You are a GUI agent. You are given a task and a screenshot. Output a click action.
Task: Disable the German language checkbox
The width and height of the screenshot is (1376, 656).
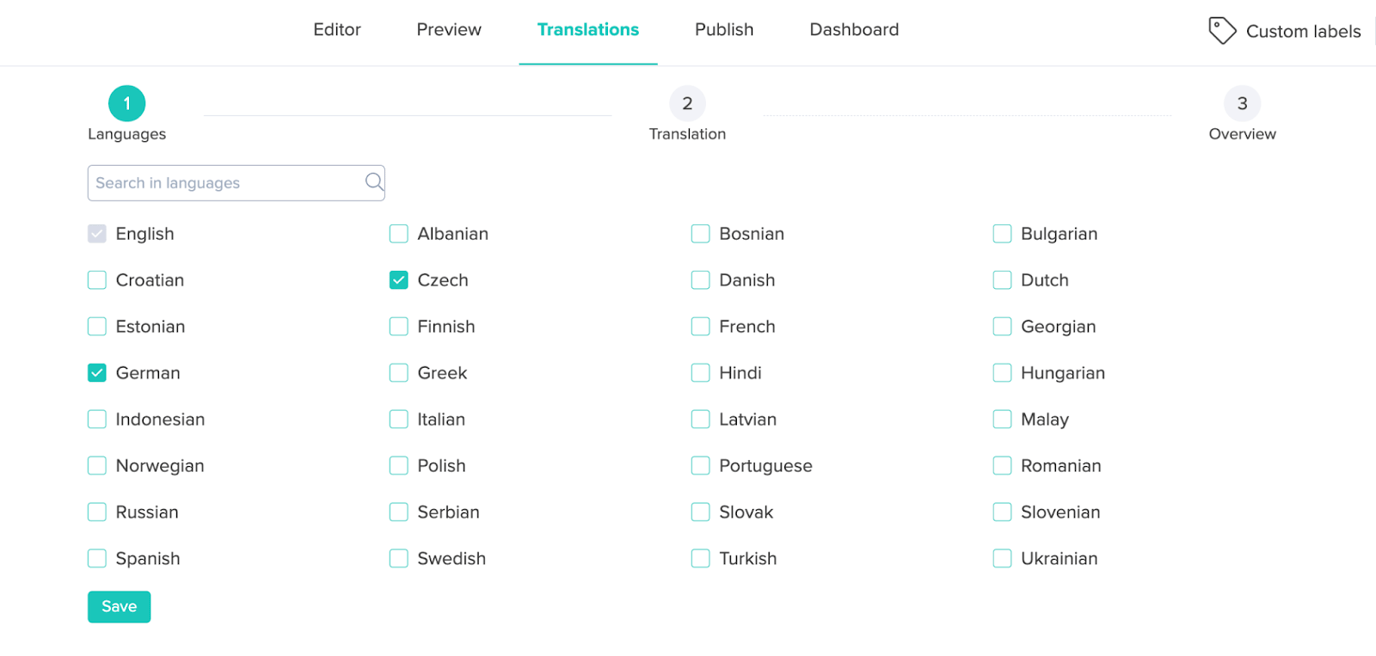(x=97, y=372)
